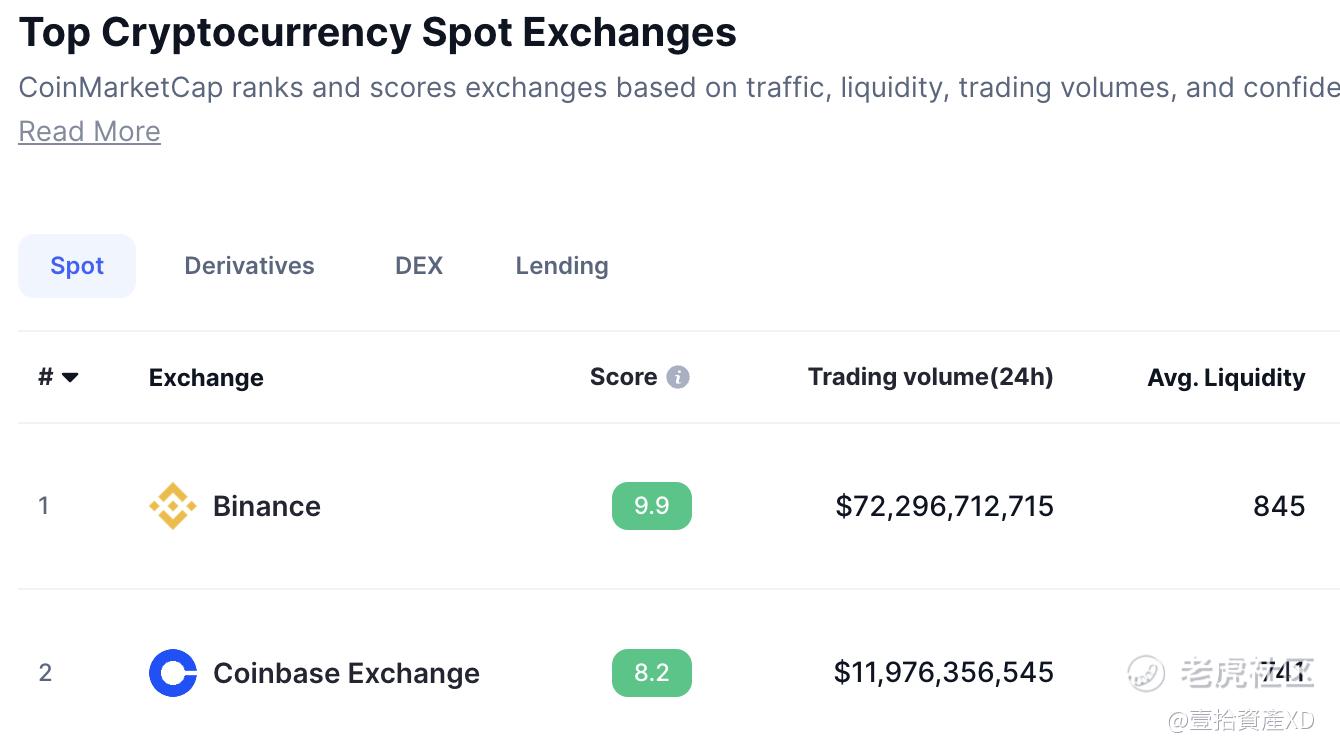Viewport: 1340px width, 750px height.
Task: Open the DEX tab
Action: pos(419,266)
